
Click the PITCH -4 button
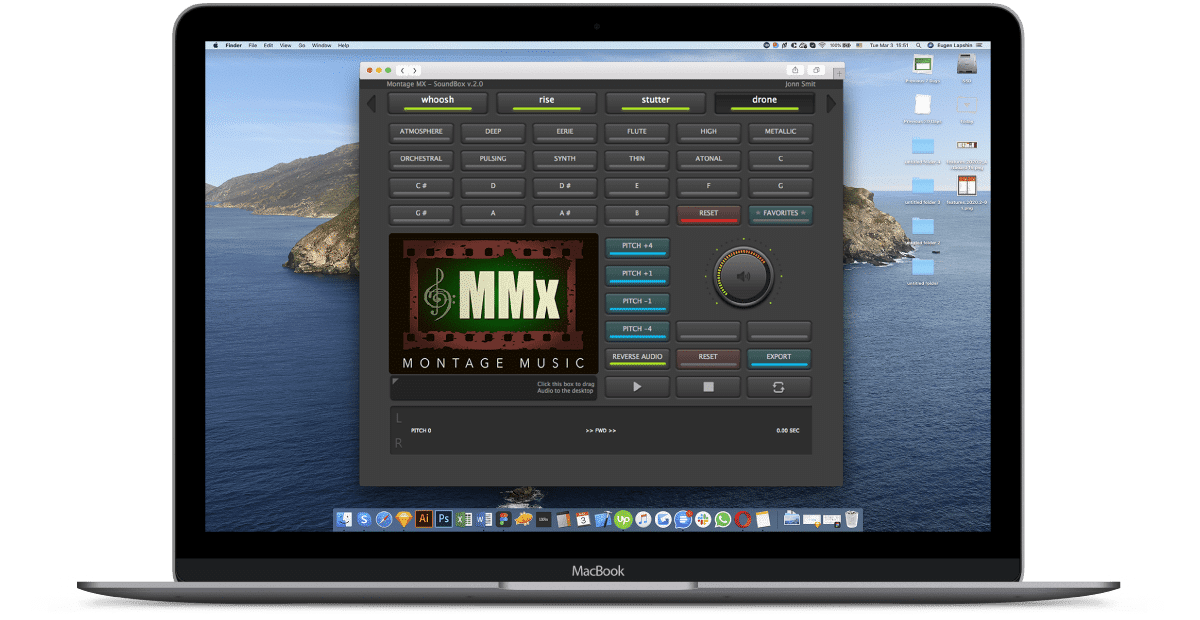coord(637,330)
